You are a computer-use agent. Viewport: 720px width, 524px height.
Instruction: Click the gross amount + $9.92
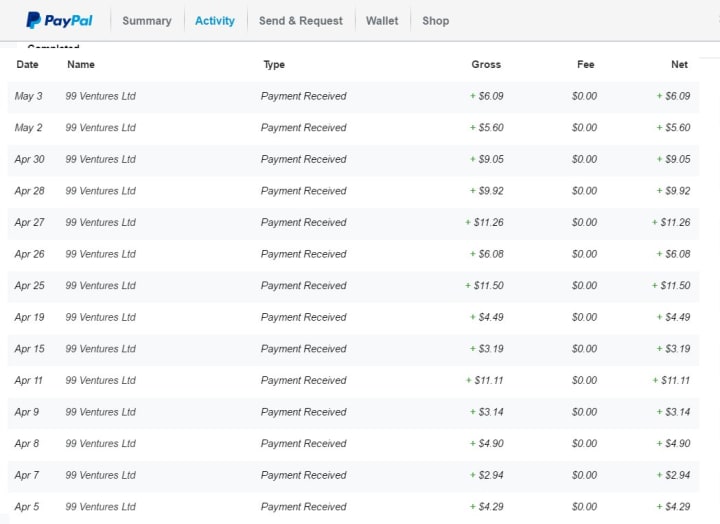487,191
